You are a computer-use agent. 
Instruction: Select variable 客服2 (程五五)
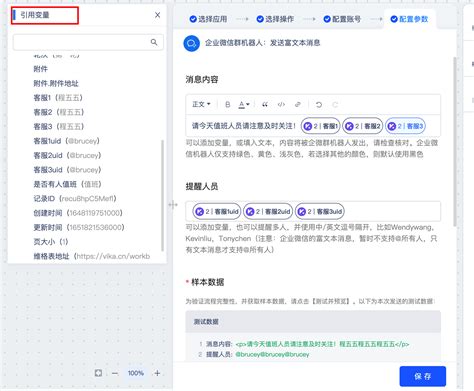coord(59,112)
